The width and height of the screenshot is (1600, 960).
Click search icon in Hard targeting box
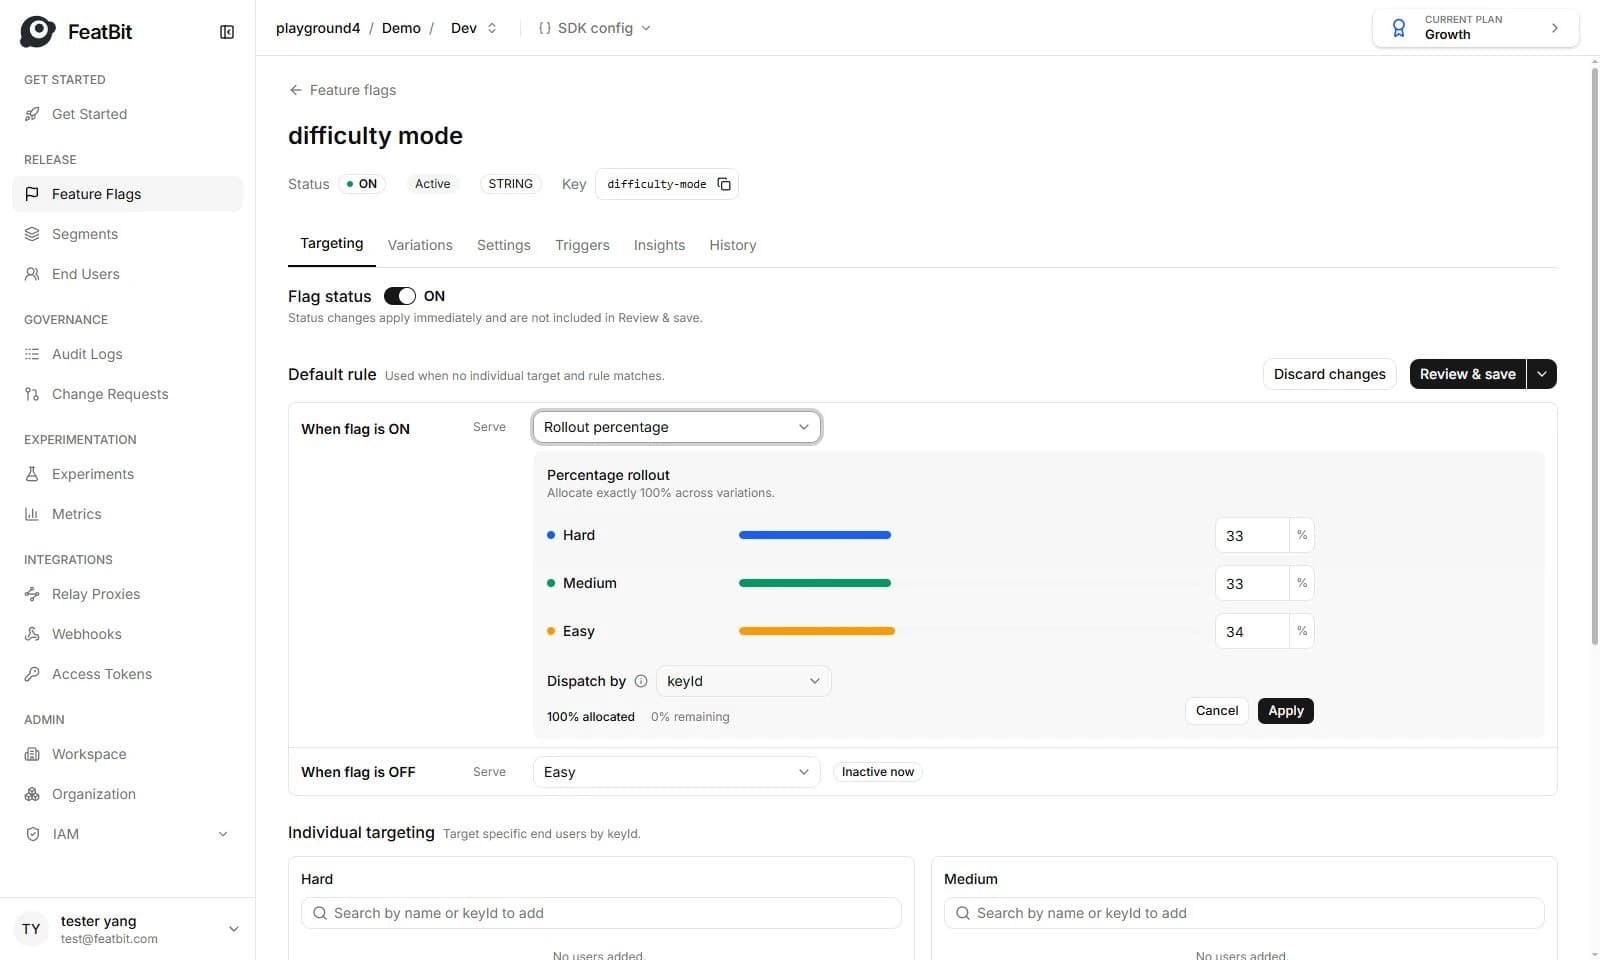[320, 913]
